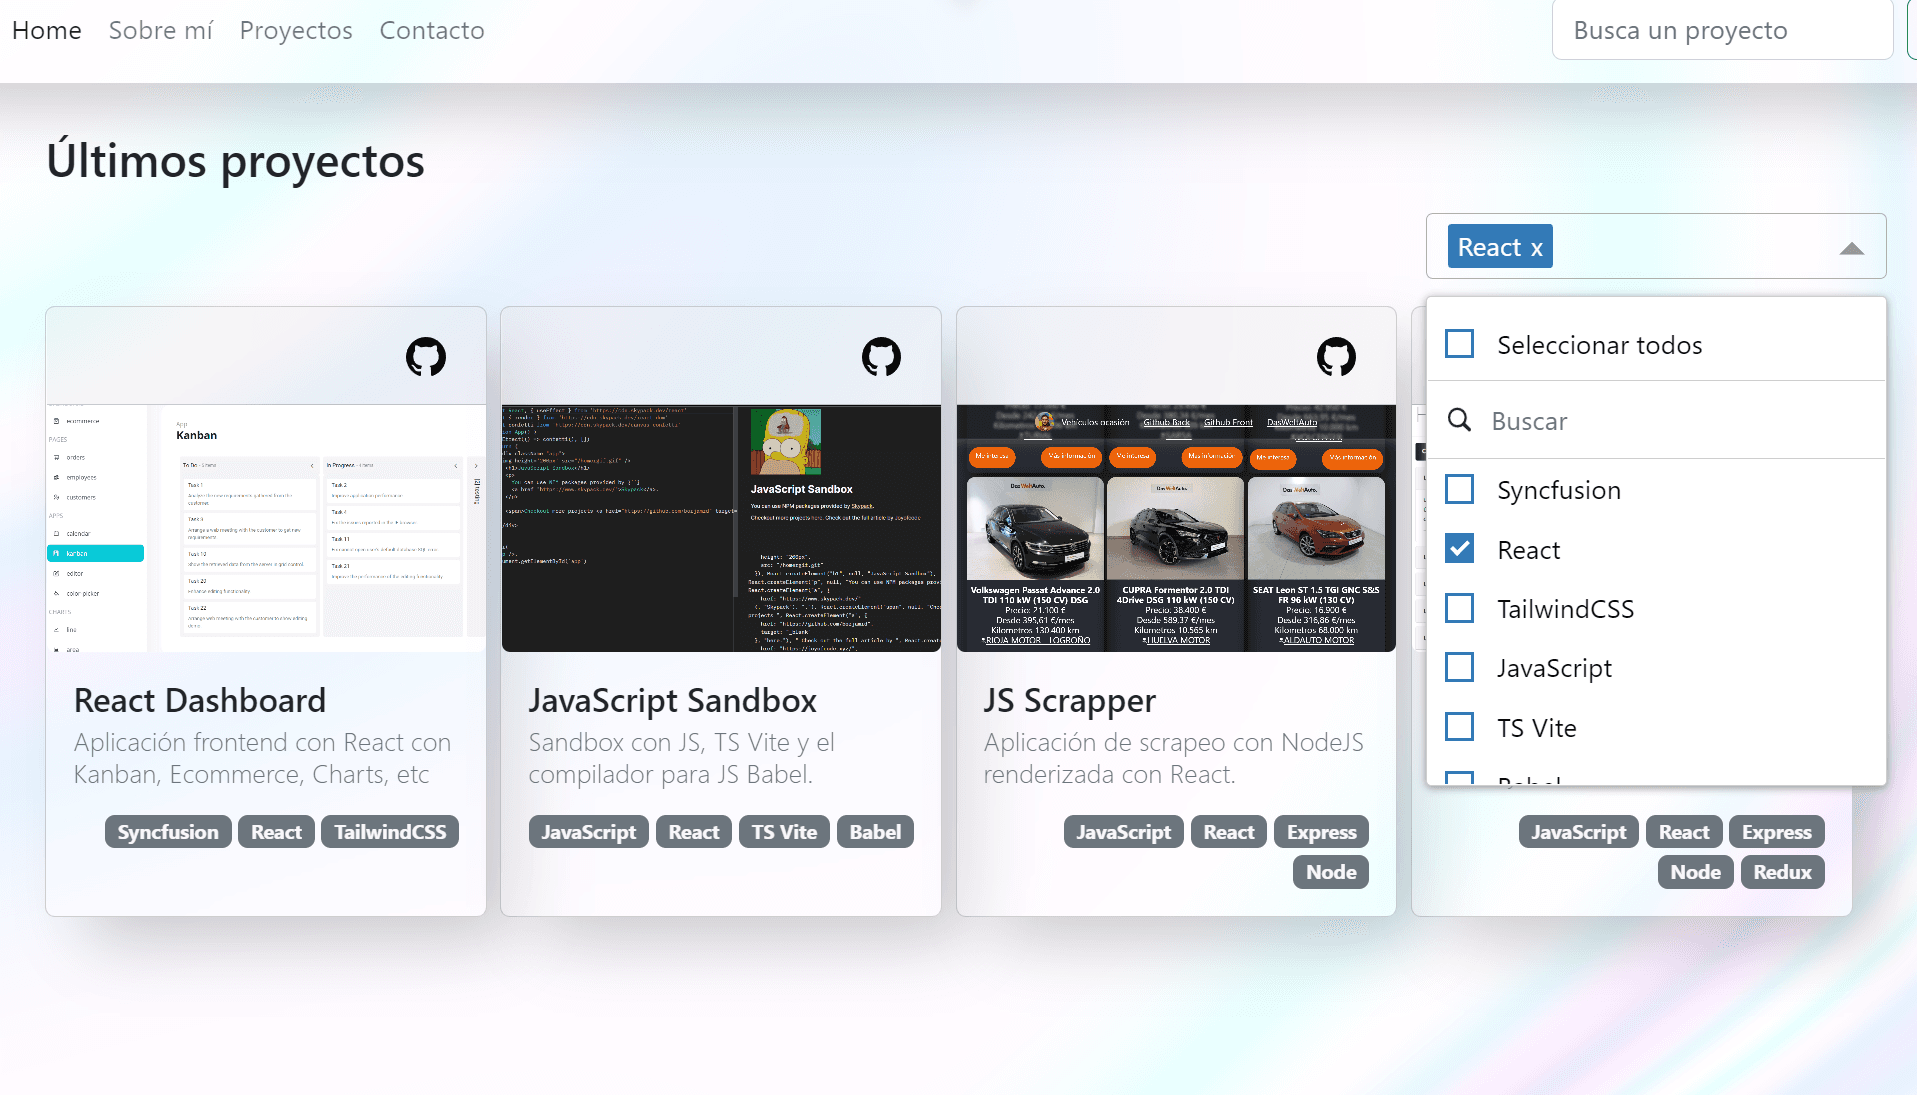The width and height of the screenshot is (1917, 1095).
Task: Click React tag on React Dashboard card
Action: pos(276,832)
